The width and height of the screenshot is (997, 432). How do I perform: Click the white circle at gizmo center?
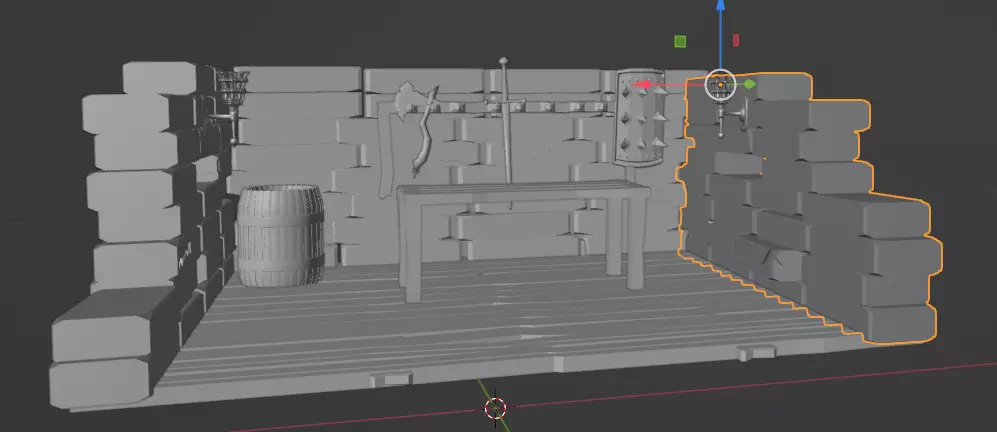720,85
